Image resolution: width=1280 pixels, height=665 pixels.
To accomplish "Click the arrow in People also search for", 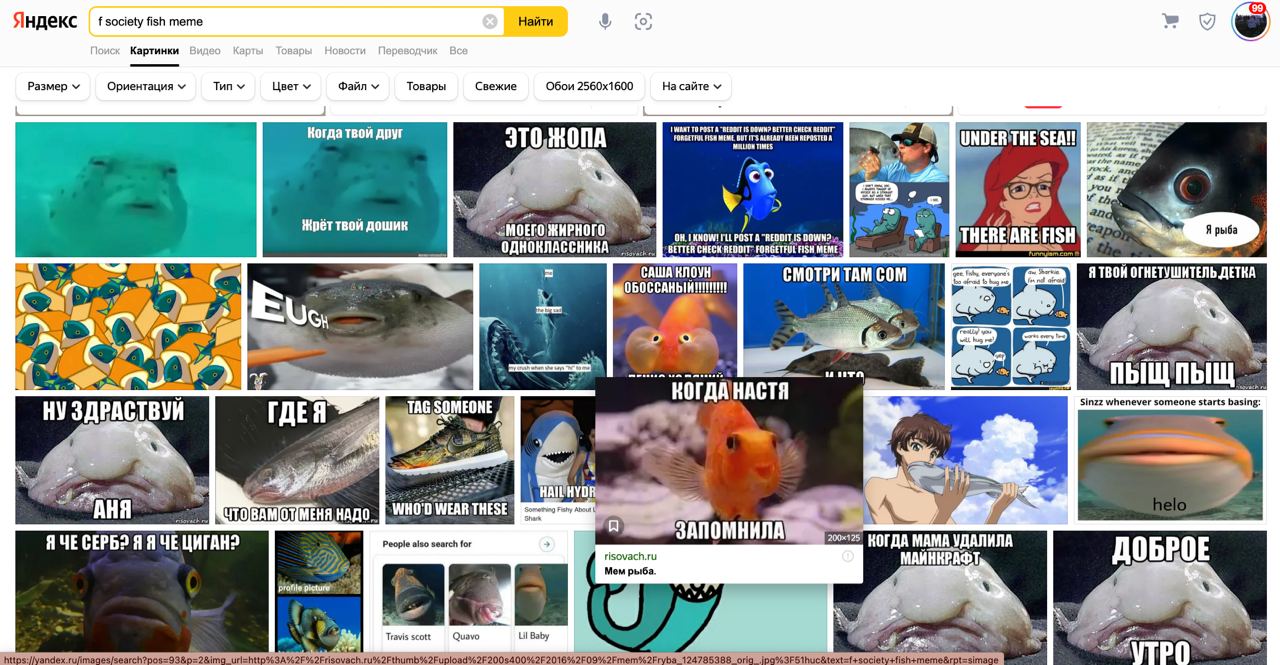I will (x=546, y=544).
